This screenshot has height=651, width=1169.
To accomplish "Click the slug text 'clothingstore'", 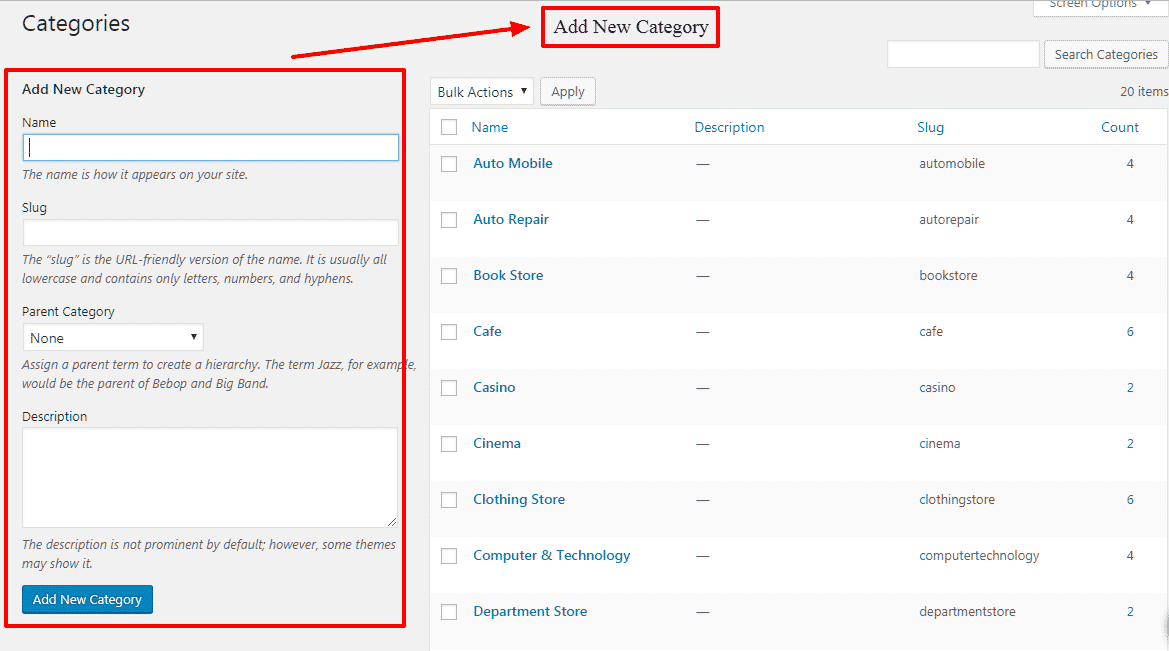I will coord(957,499).
